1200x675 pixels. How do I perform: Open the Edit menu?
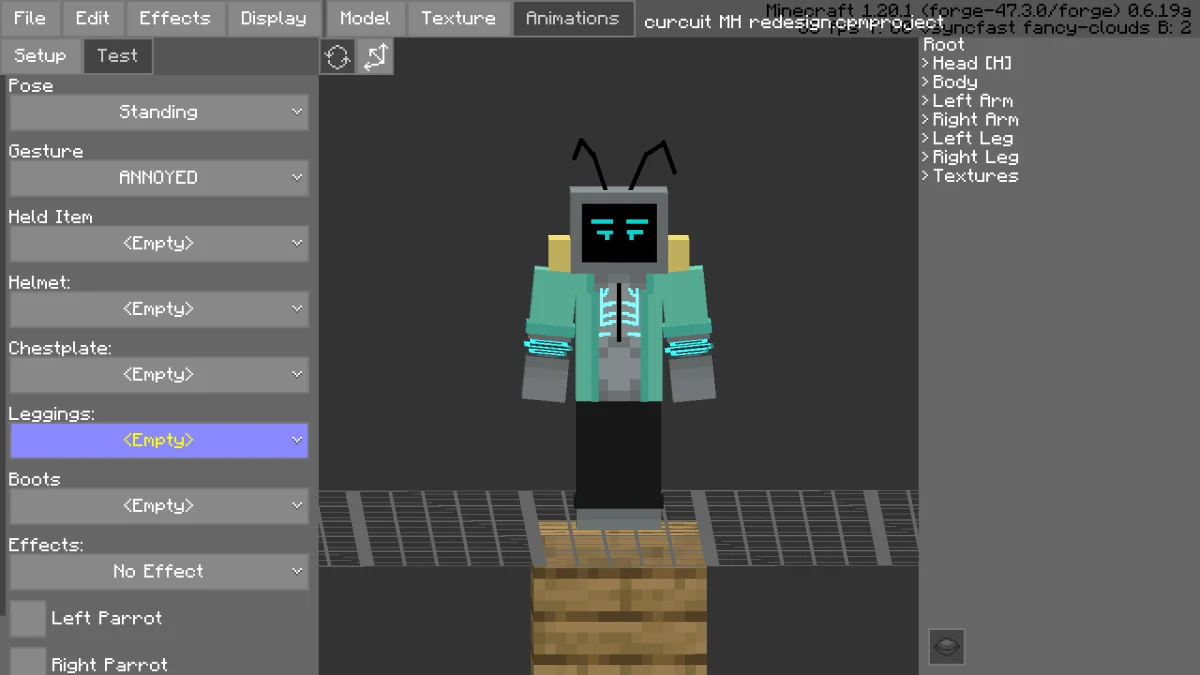click(x=93, y=18)
